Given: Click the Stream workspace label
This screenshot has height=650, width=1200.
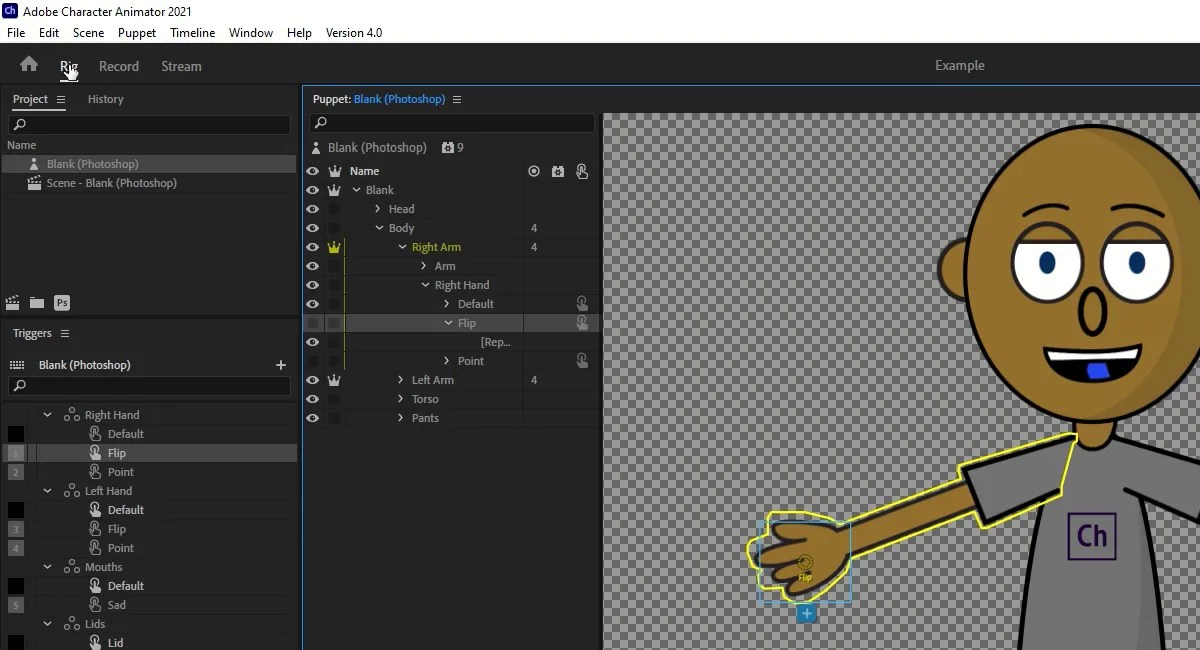Looking at the screenshot, I should tap(181, 66).
